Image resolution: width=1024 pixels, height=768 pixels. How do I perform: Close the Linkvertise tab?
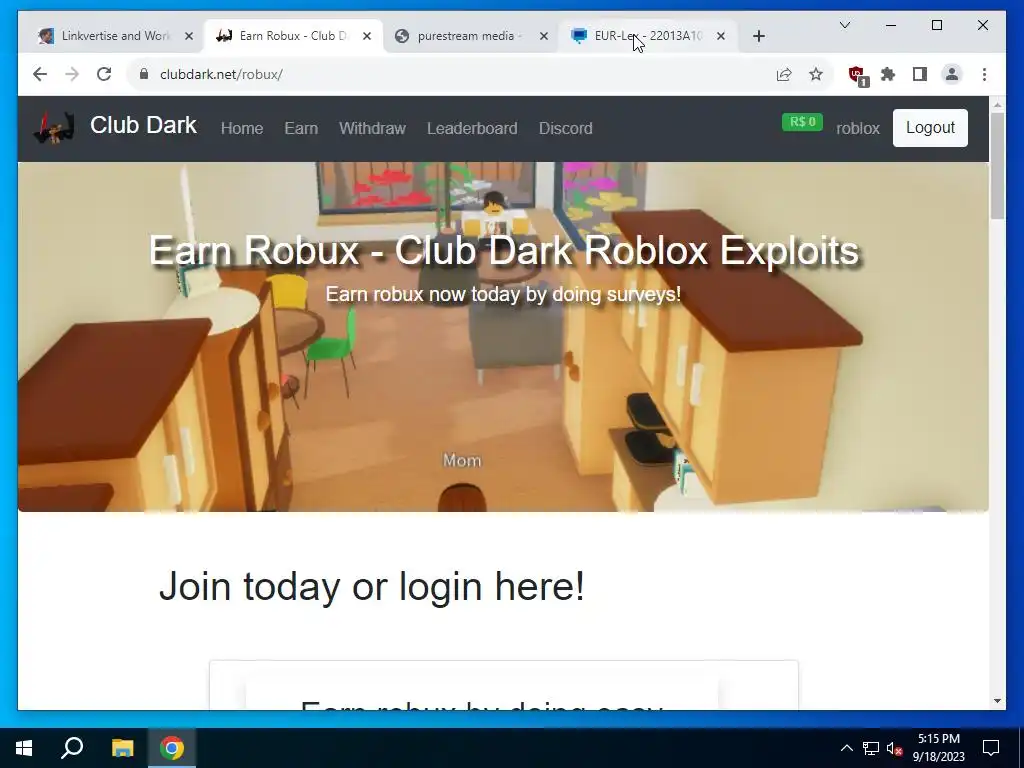tap(189, 37)
